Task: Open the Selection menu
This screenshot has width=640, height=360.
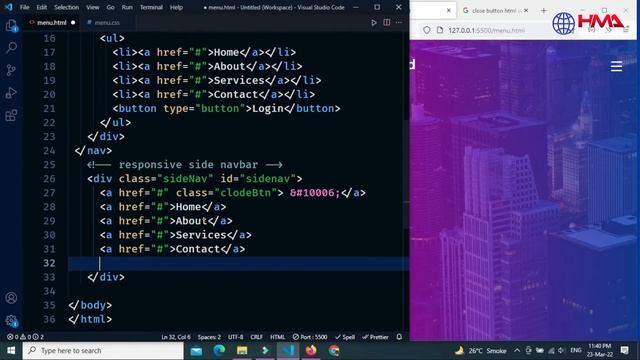Action: coord(67,7)
